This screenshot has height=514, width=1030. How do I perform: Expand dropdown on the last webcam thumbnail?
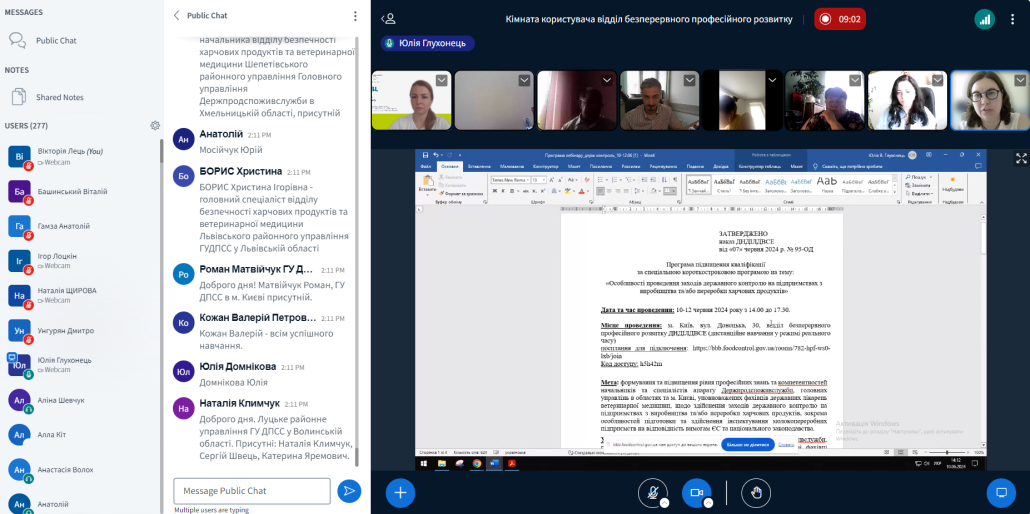(1019, 80)
